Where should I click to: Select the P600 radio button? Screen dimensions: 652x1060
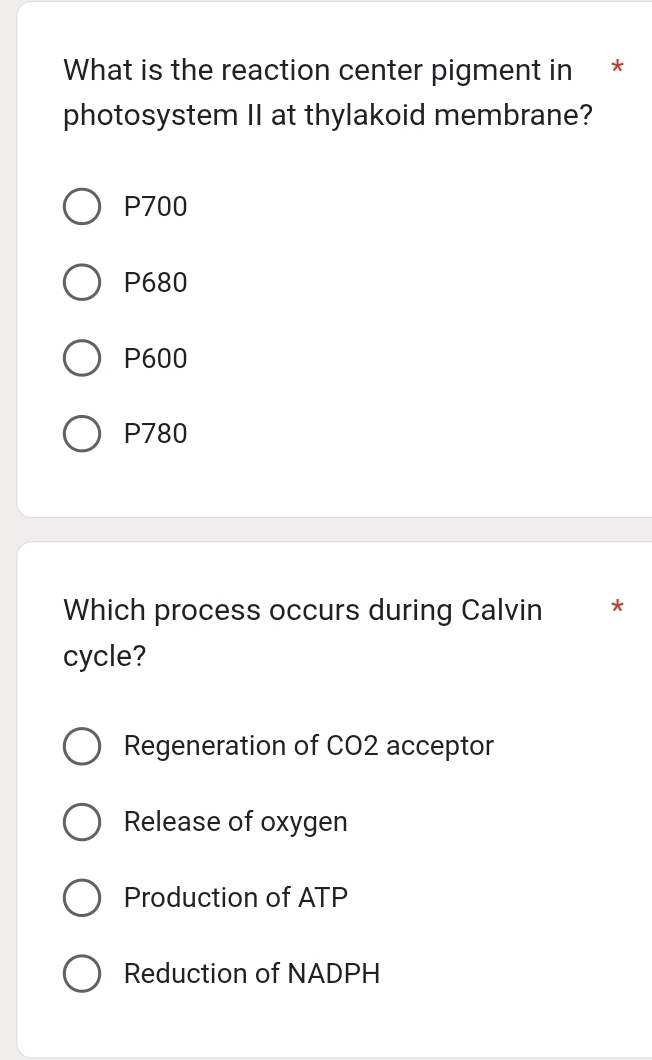[81, 357]
